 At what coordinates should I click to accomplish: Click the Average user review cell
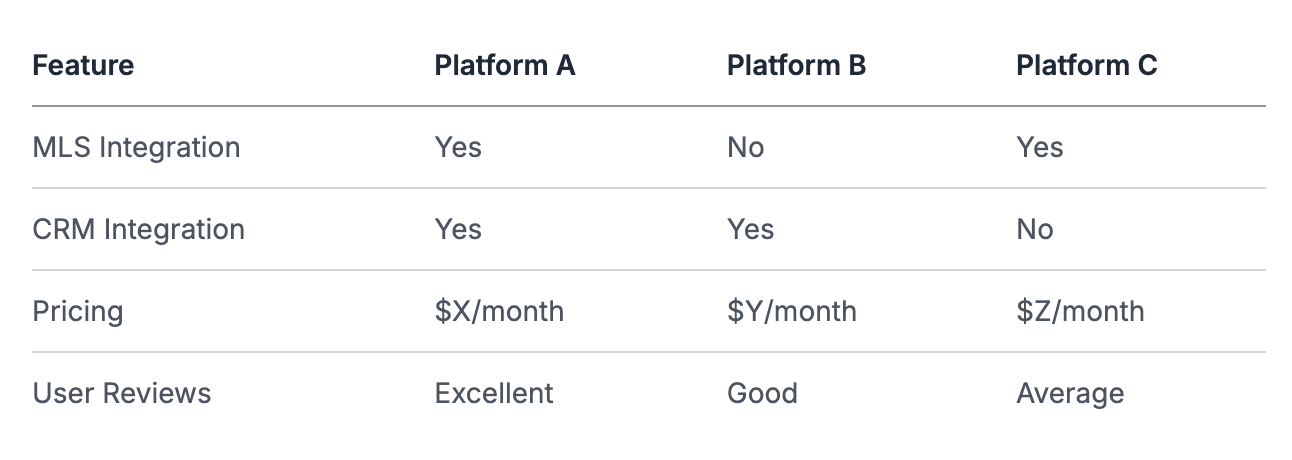tap(1070, 393)
